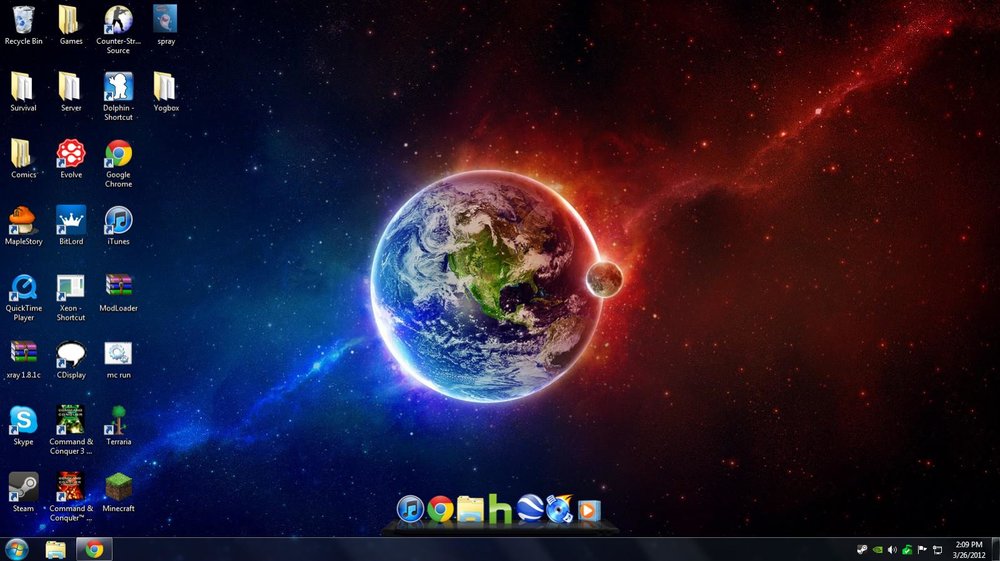Launch iTunes from the bottom dock
The image size is (1000, 561).
pyautogui.click(x=410, y=509)
